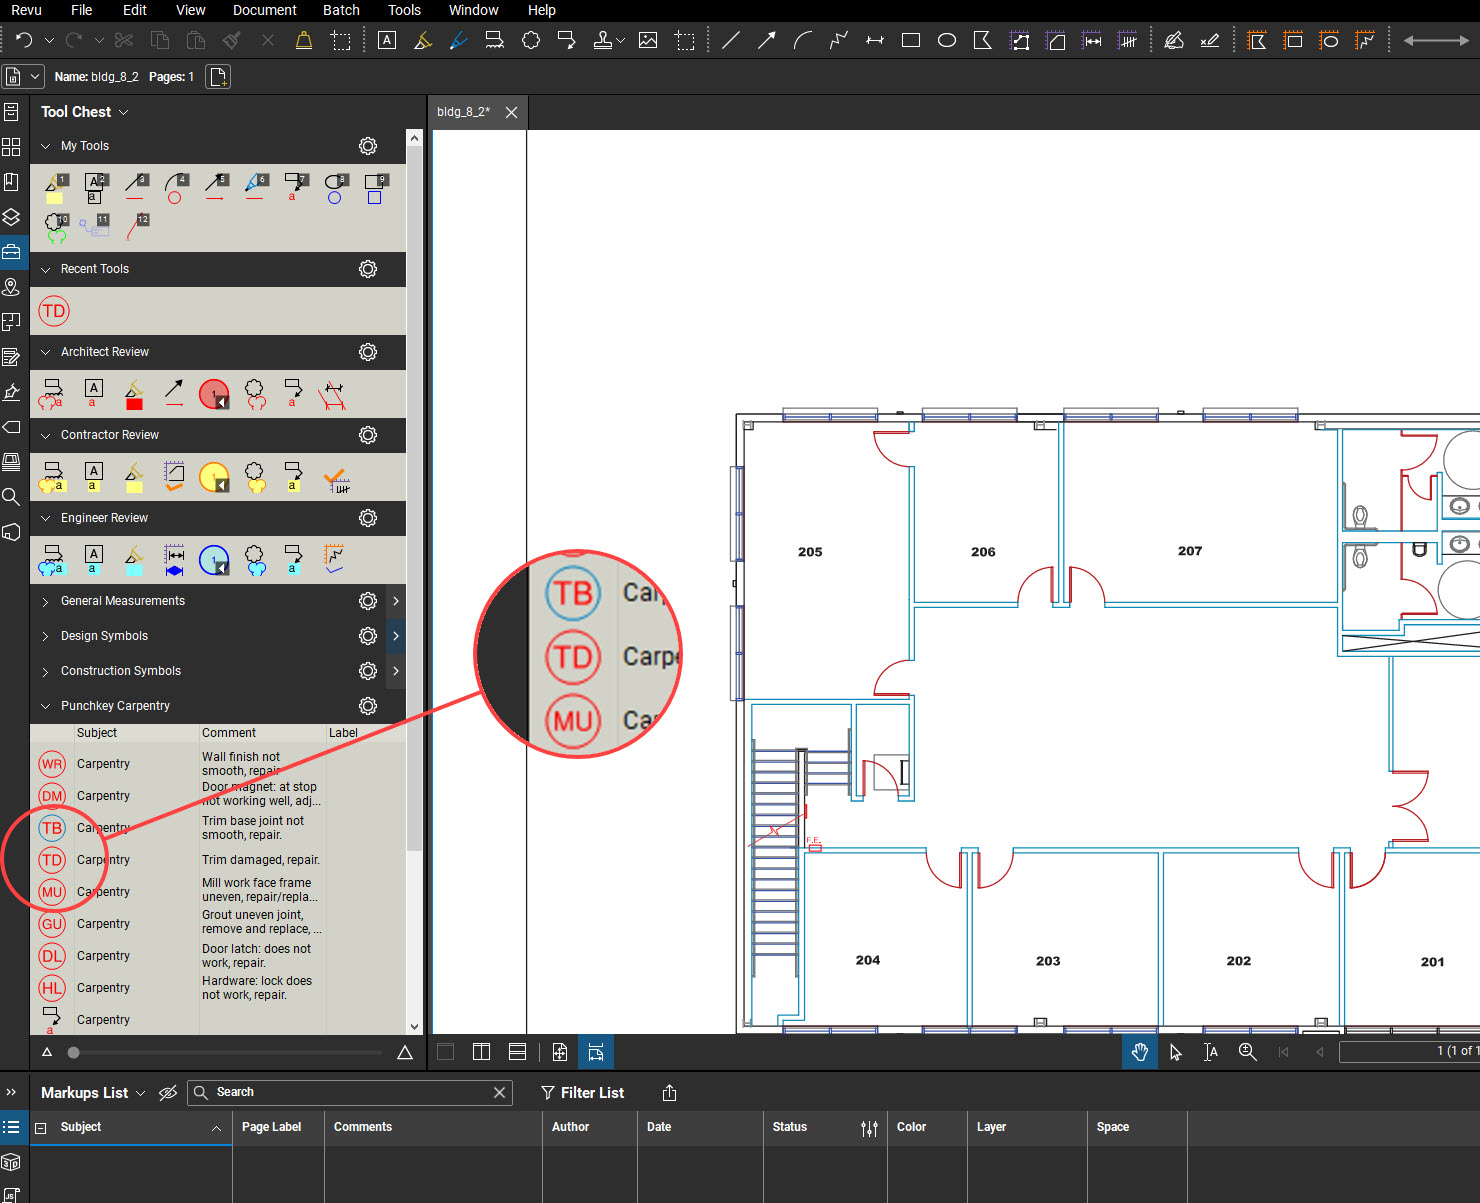
Task: Select the purple Length measurement tool
Action: click(x=1093, y=41)
